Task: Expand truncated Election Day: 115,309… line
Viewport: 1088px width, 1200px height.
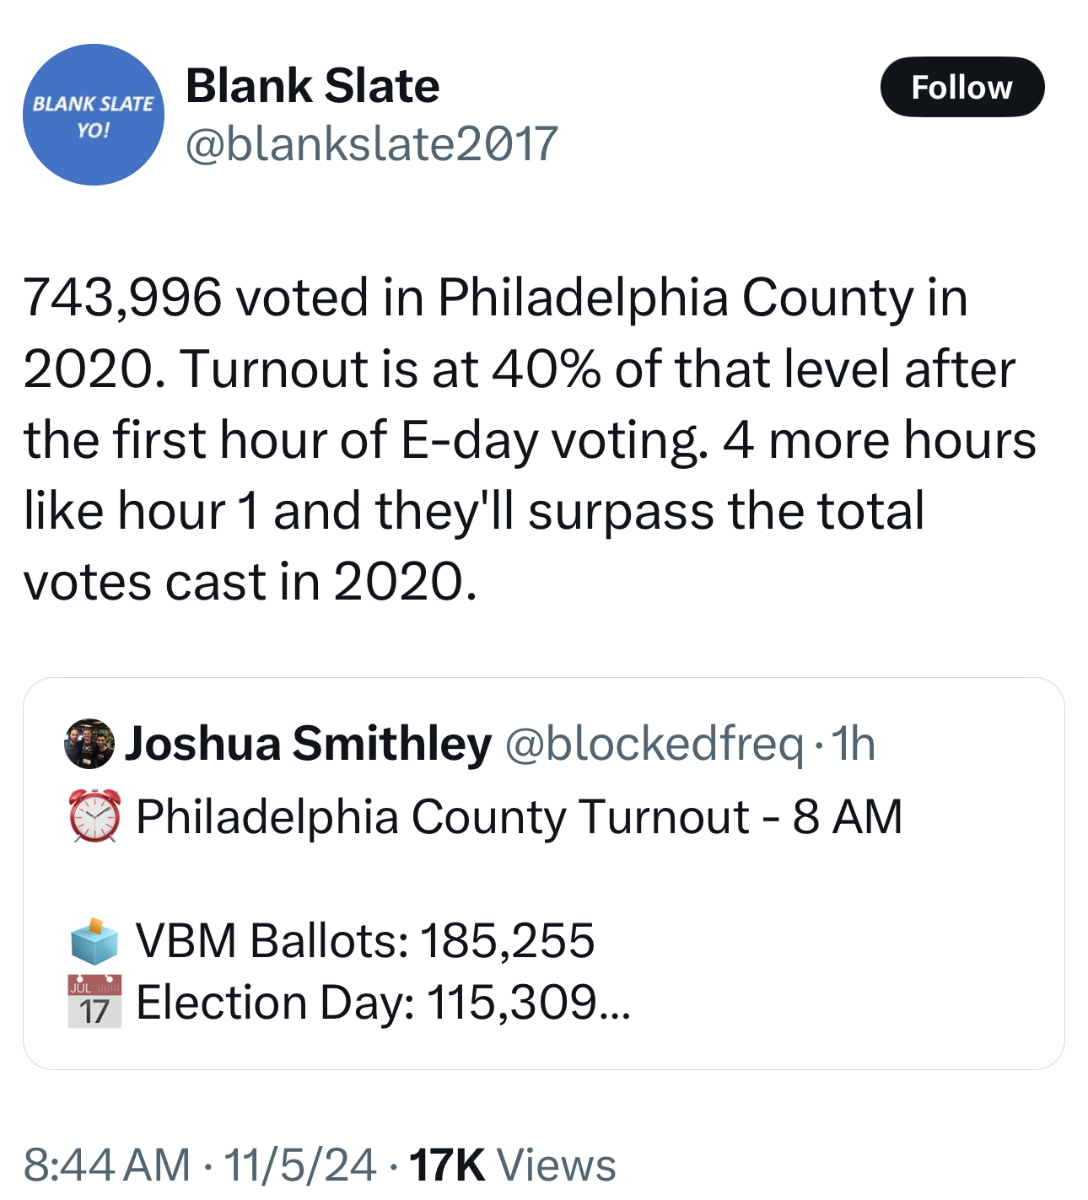Action: pyautogui.click(x=383, y=1001)
